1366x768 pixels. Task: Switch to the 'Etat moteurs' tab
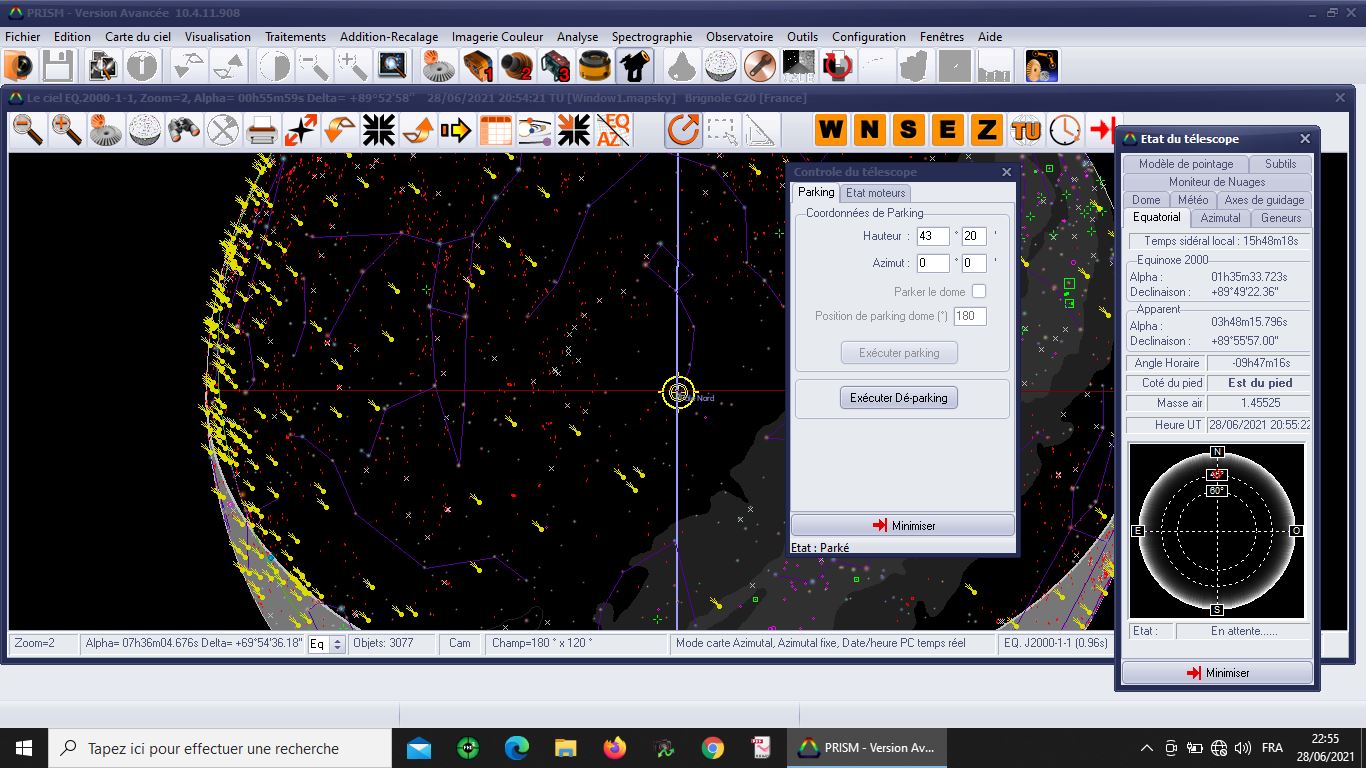click(875, 193)
